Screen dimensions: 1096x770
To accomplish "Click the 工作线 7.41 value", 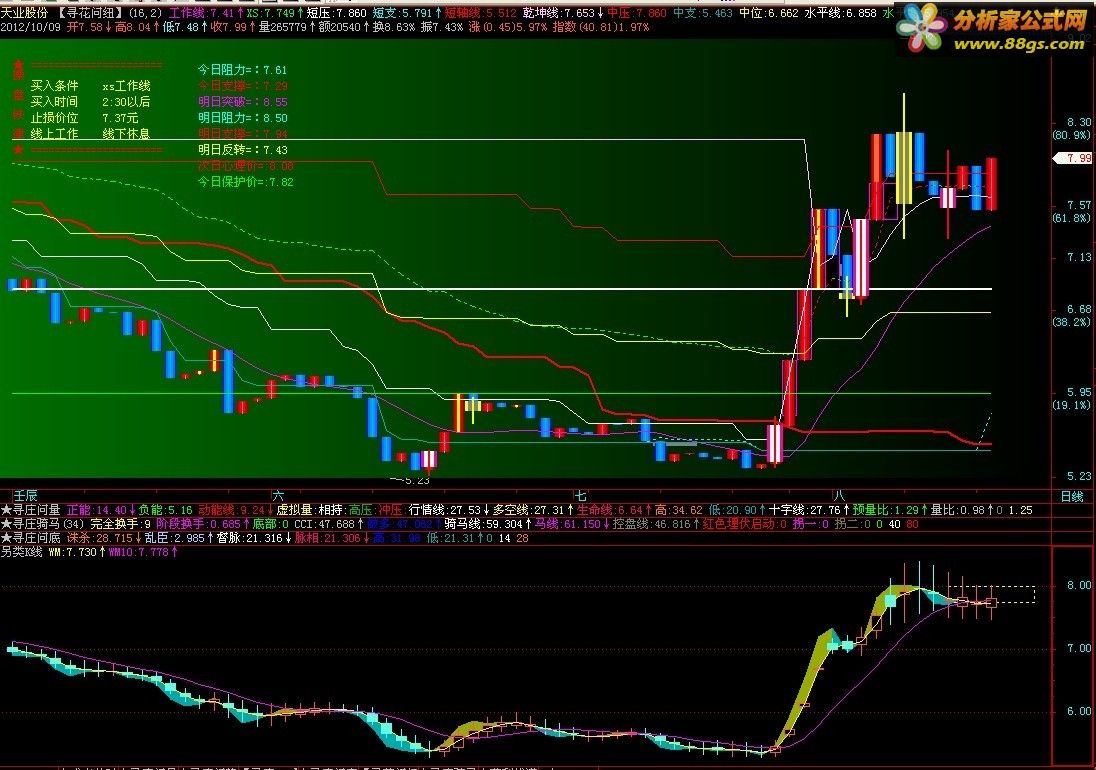I will click(206, 13).
